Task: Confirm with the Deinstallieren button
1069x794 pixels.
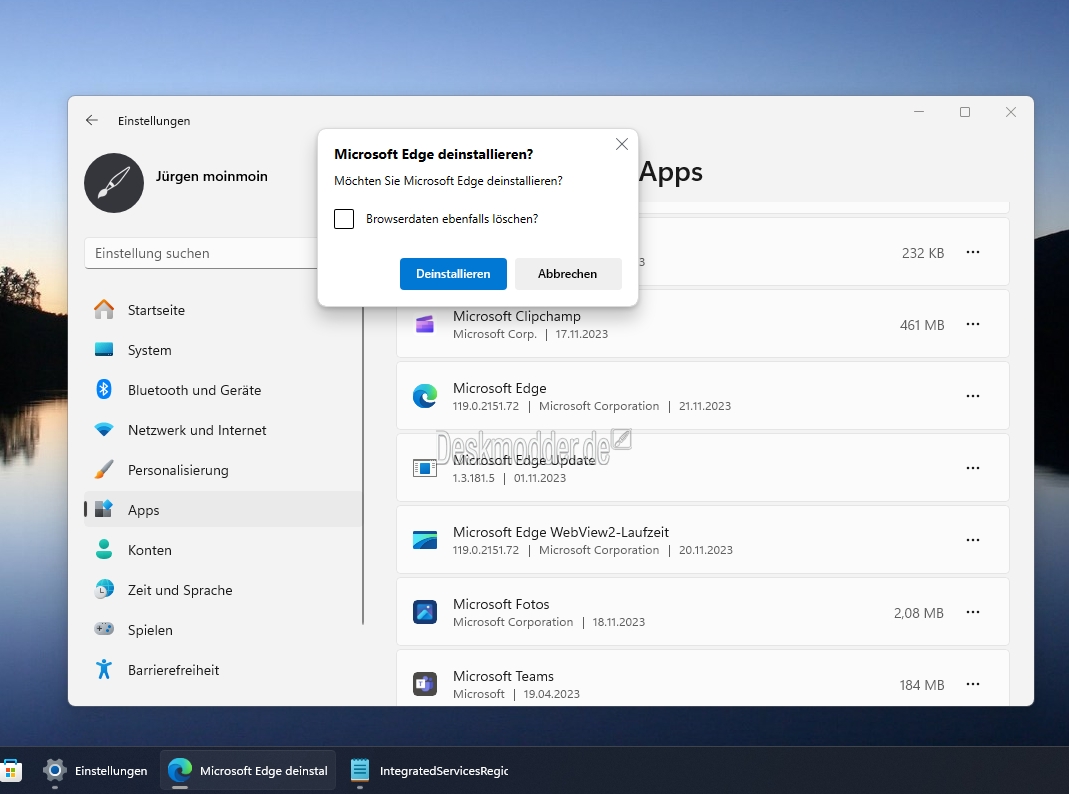Action: coord(453,274)
